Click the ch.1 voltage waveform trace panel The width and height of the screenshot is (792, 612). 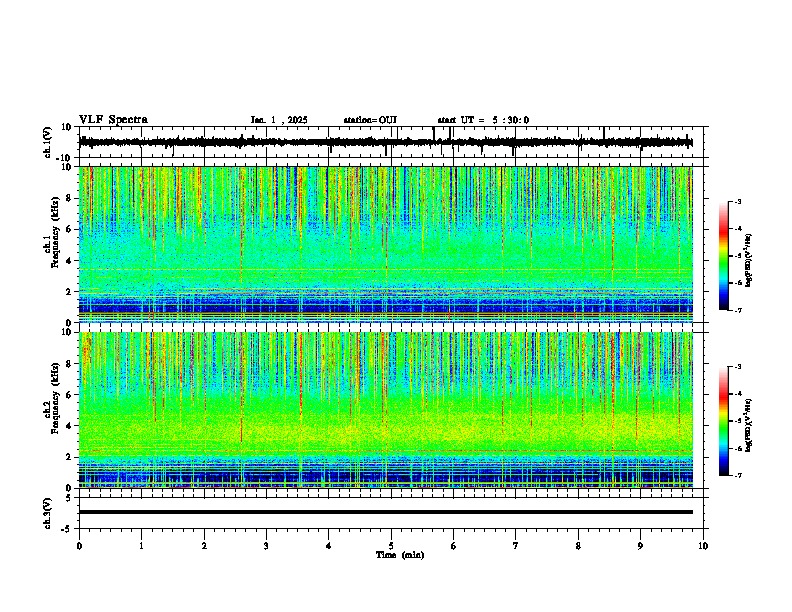[x=391, y=142]
